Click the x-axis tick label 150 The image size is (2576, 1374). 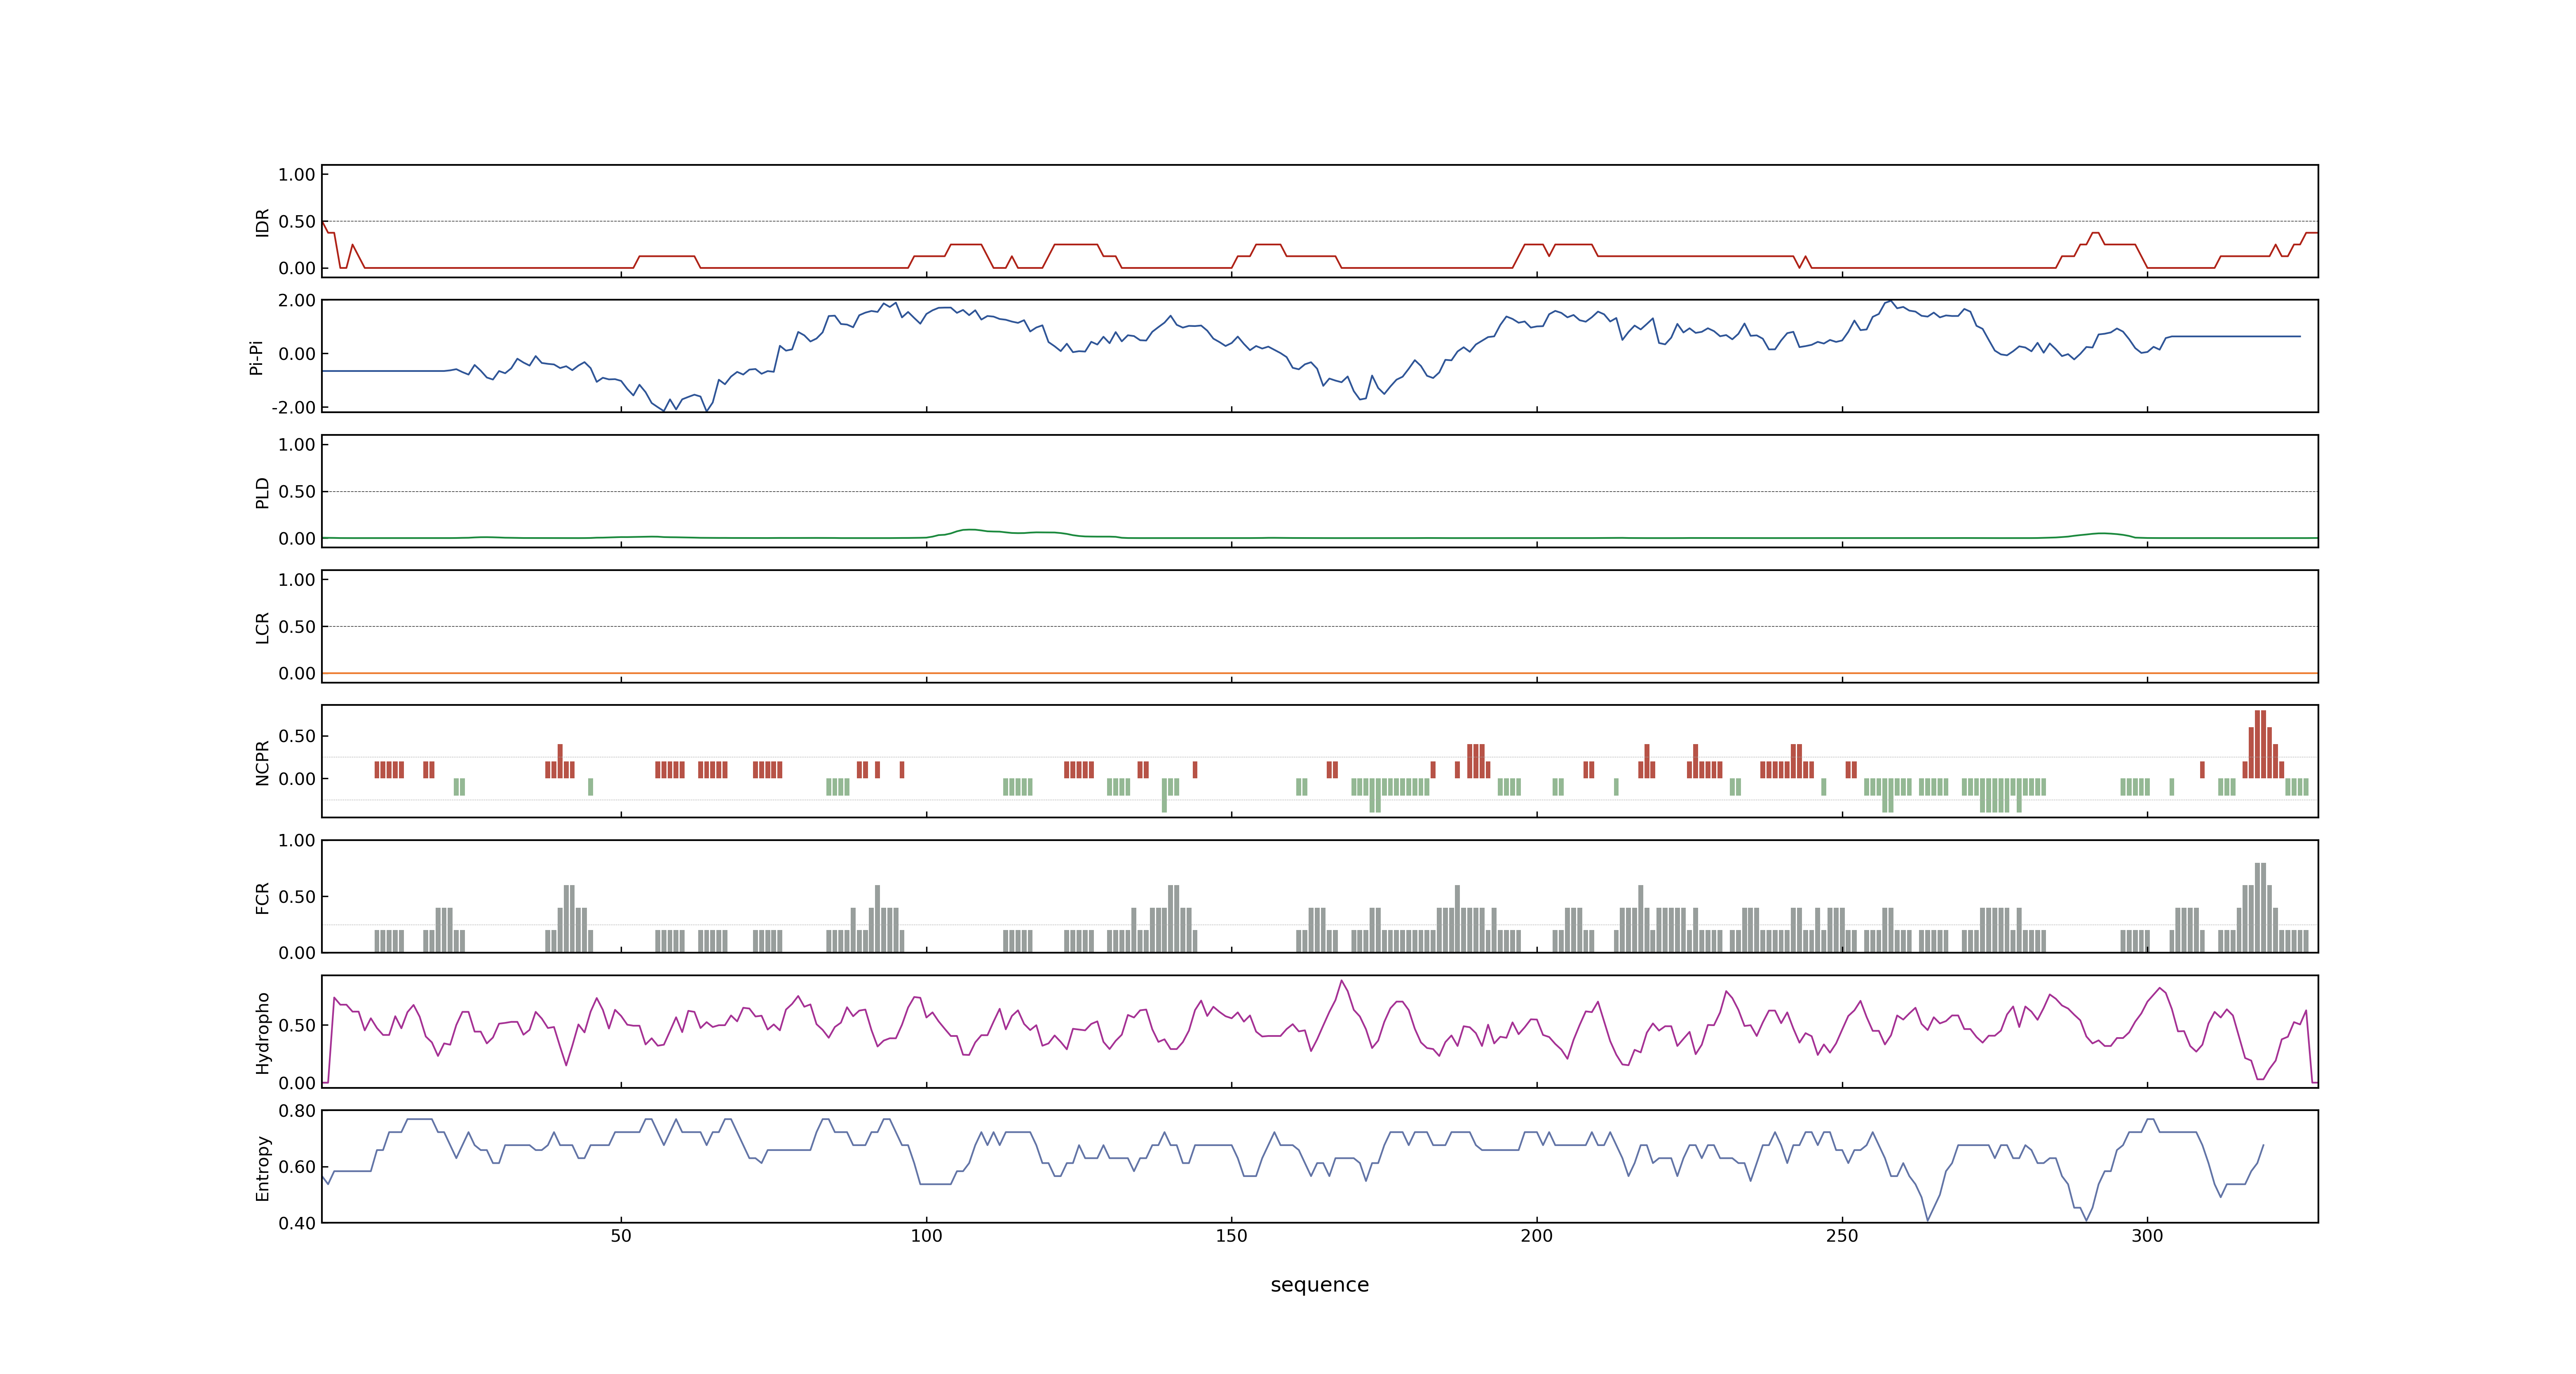[1231, 1236]
